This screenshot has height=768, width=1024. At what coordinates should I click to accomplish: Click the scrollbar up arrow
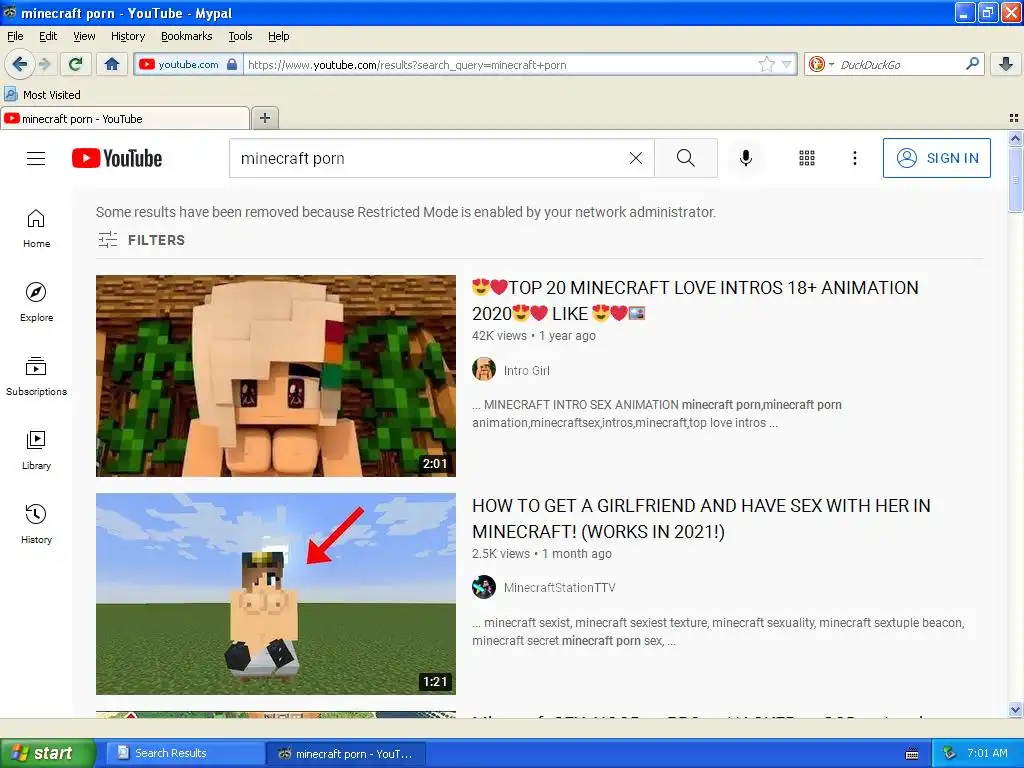click(1015, 138)
